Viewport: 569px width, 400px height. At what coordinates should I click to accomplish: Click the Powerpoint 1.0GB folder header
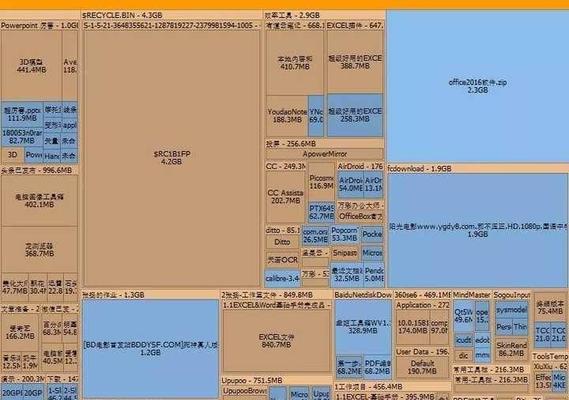point(39,25)
